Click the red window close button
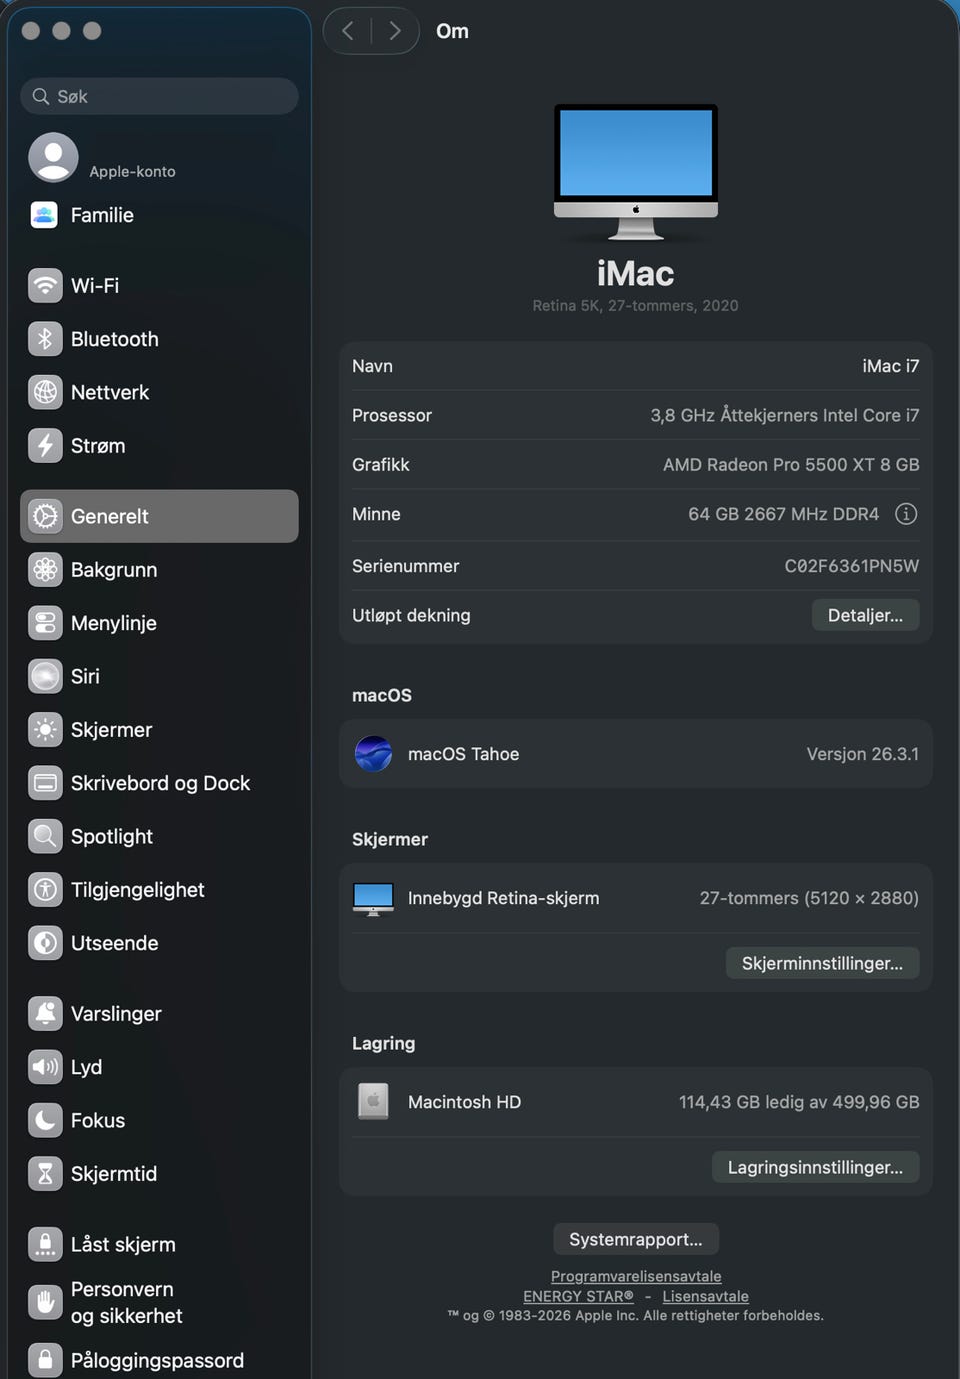The image size is (960, 1379). 31,31
